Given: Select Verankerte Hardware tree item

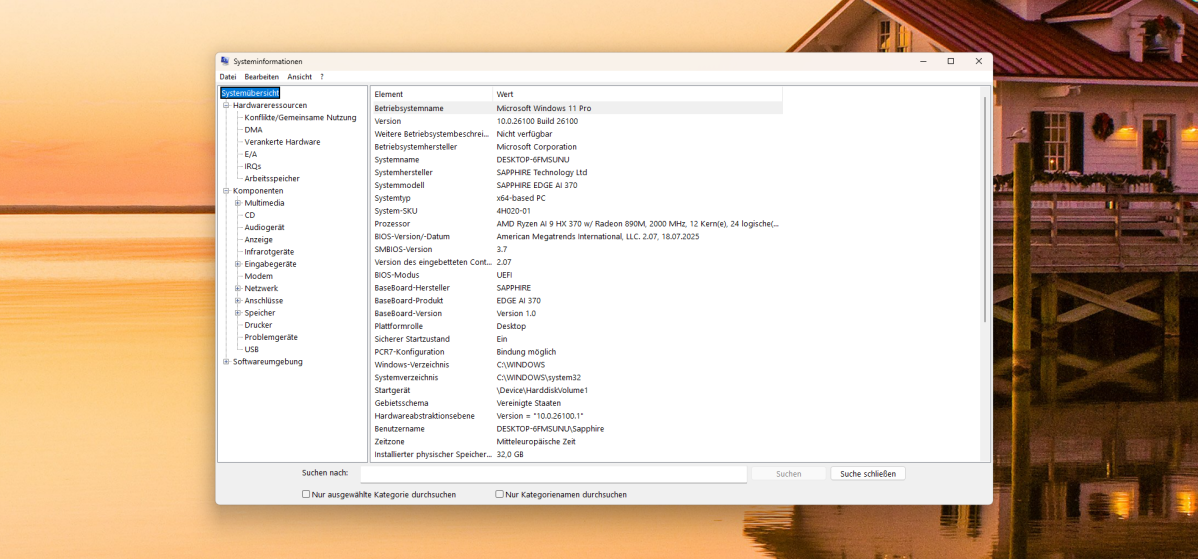Looking at the screenshot, I should (282, 142).
